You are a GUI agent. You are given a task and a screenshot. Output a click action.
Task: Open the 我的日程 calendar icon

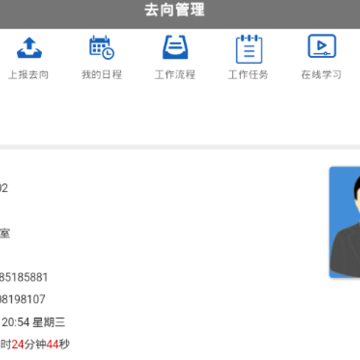pos(102,48)
